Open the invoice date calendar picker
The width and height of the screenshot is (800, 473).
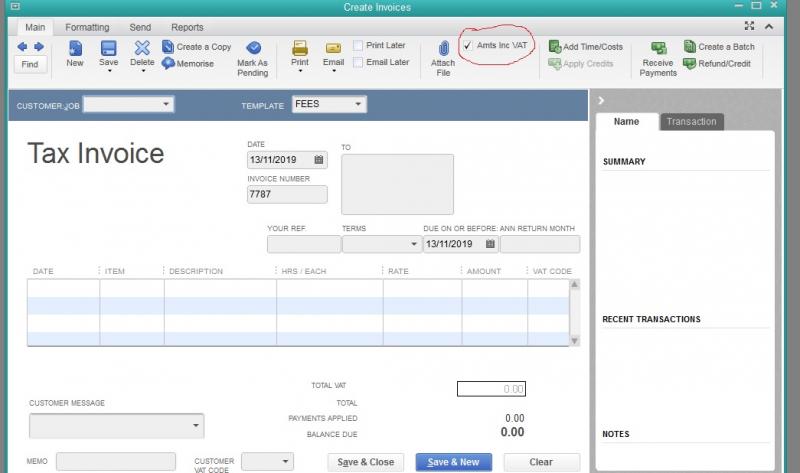point(319,159)
